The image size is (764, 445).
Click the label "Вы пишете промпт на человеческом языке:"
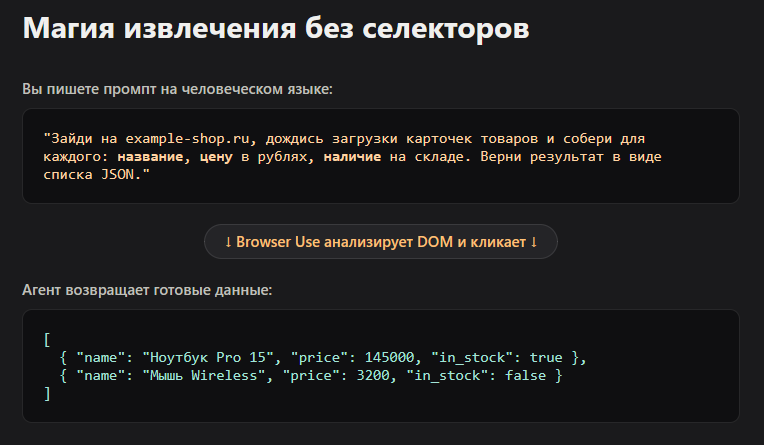click(x=177, y=89)
